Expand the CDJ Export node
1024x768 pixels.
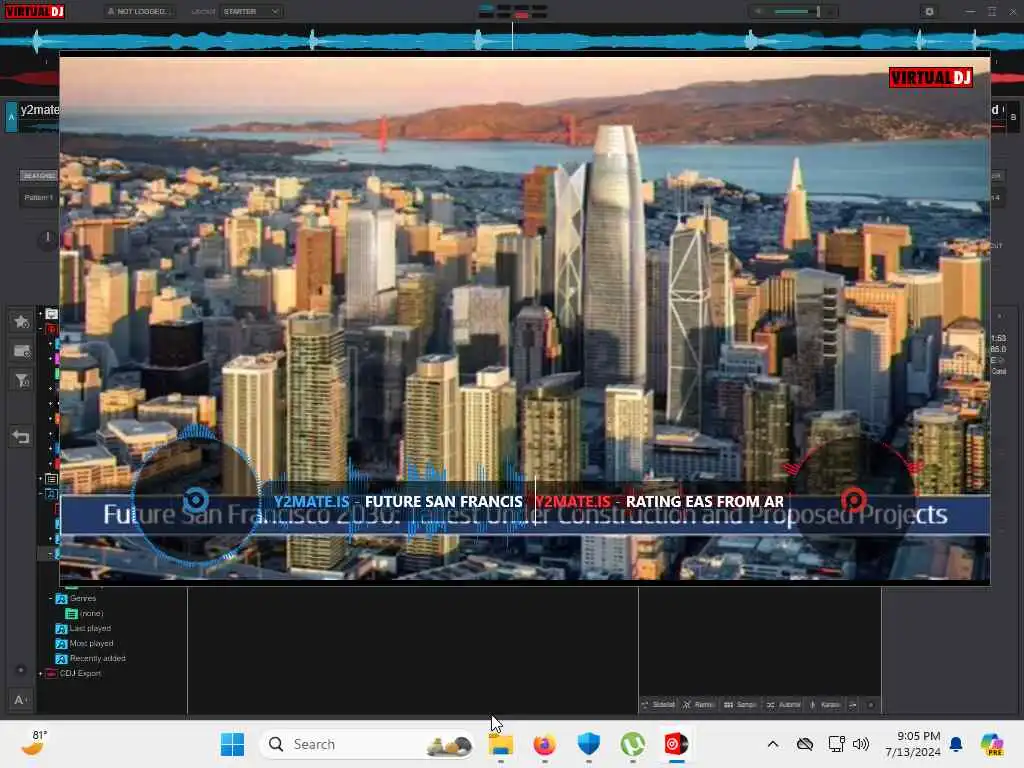(x=40, y=673)
